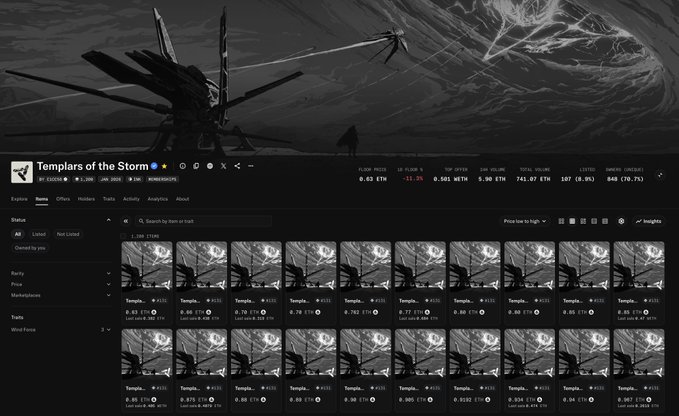Select the Not Listed status filter

[68, 234]
